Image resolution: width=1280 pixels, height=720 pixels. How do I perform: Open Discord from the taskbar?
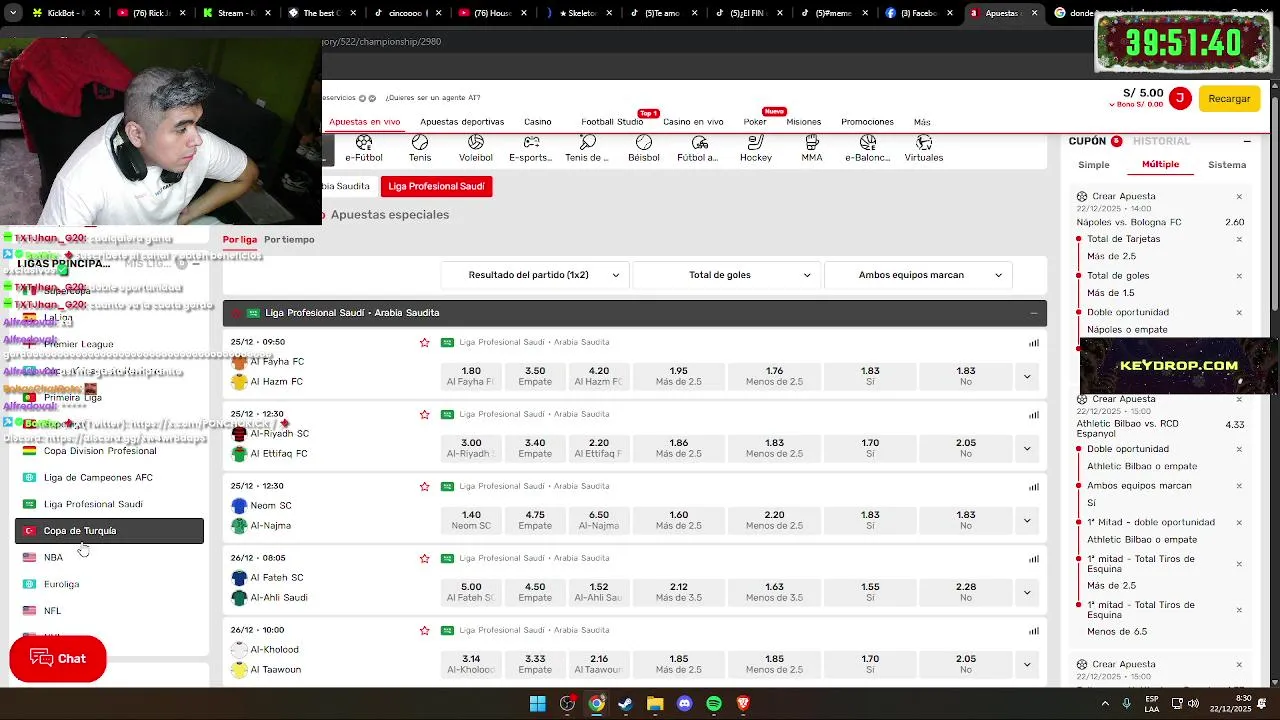(x=684, y=703)
